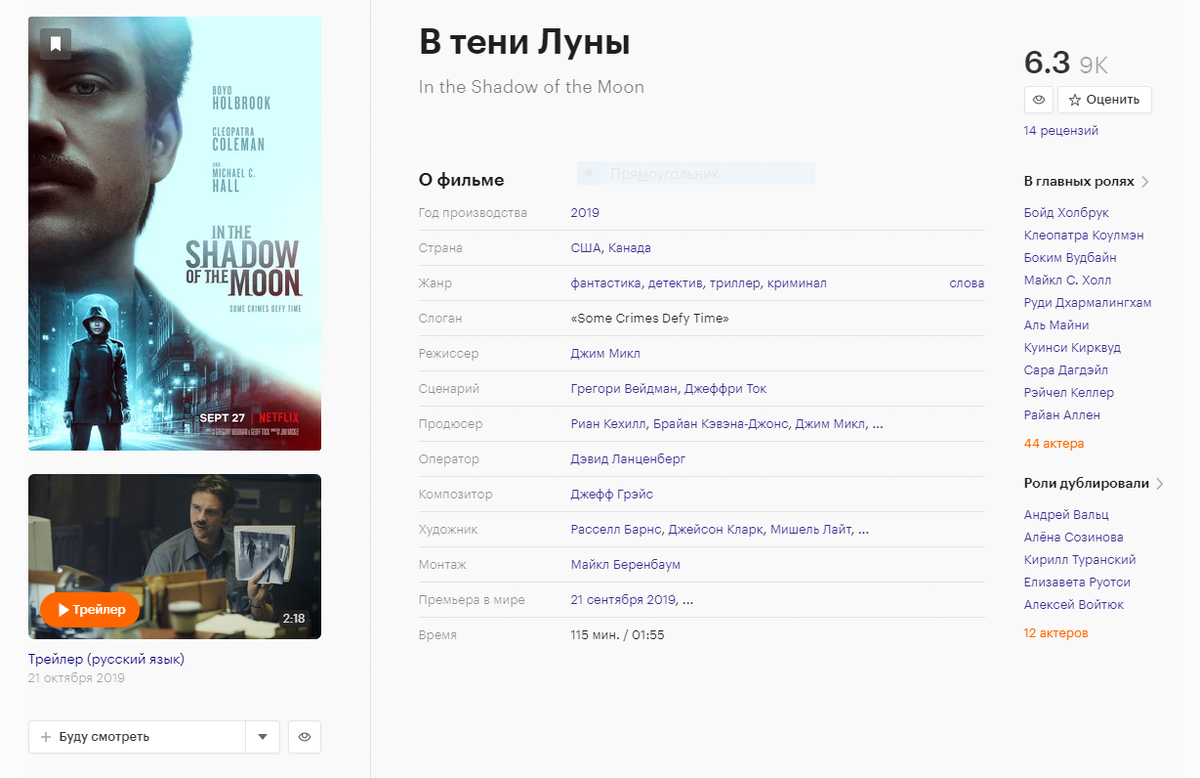The image size is (1200, 778).
Task: Open Майкл С. Холл's profile link
Action: [x=1067, y=281]
